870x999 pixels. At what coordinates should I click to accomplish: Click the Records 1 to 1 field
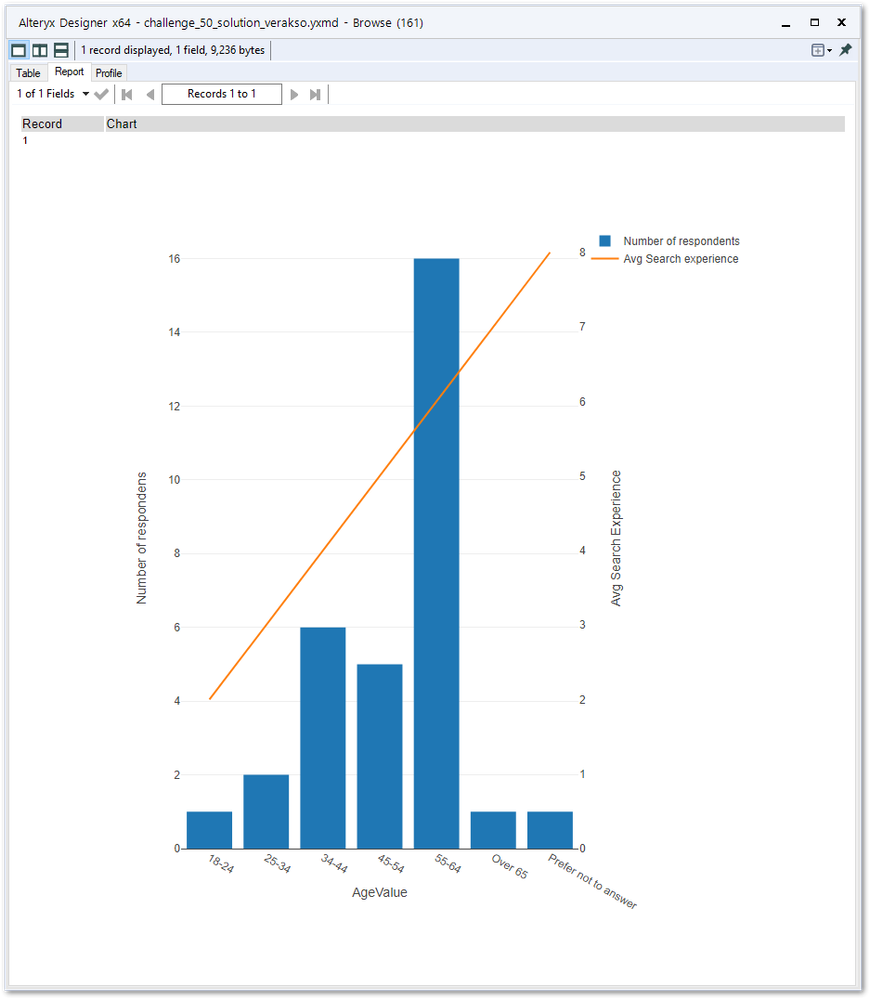[221, 93]
